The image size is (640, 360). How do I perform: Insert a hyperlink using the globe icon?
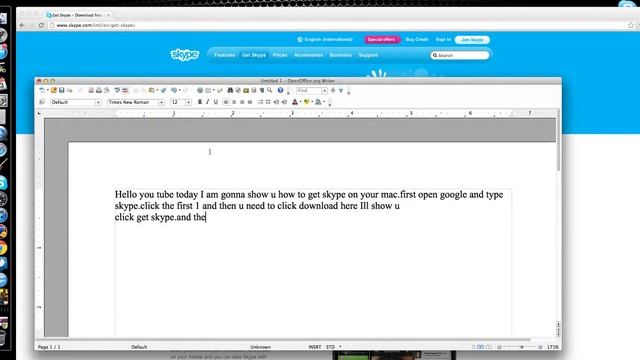pos(200,90)
